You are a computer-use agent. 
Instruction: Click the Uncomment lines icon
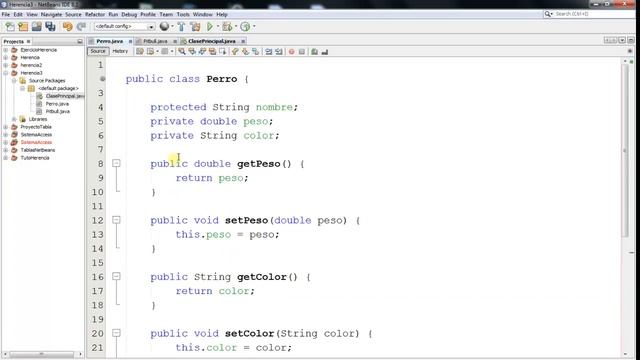point(324,52)
